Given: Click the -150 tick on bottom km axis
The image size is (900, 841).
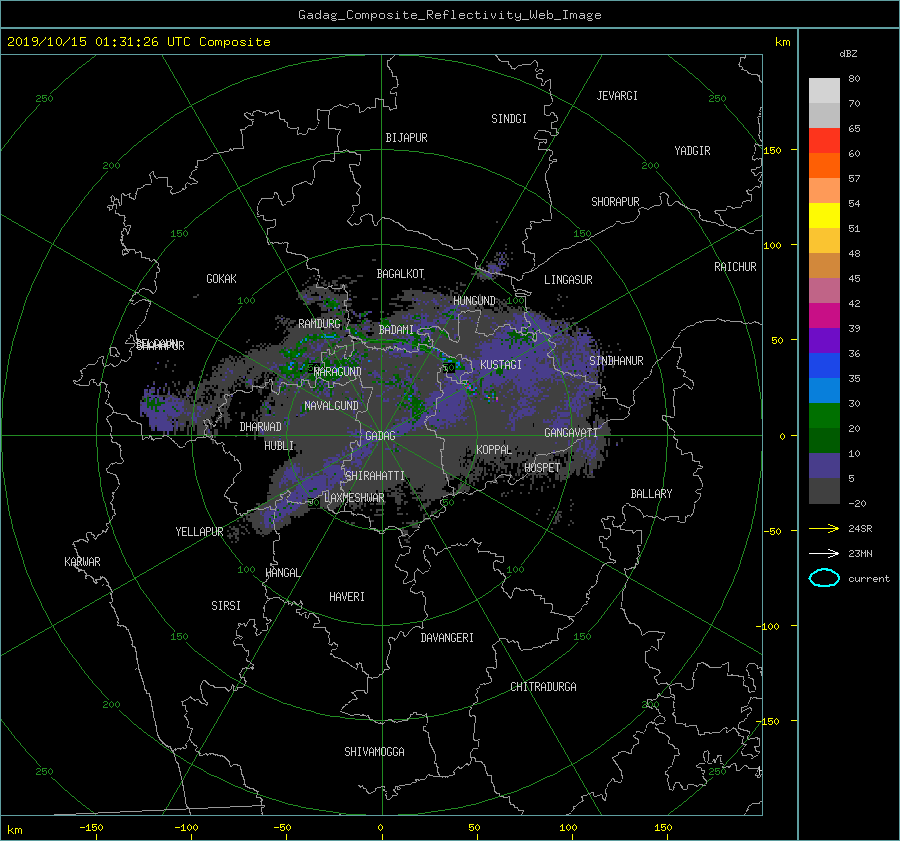Looking at the screenshot, I should 91,828.
